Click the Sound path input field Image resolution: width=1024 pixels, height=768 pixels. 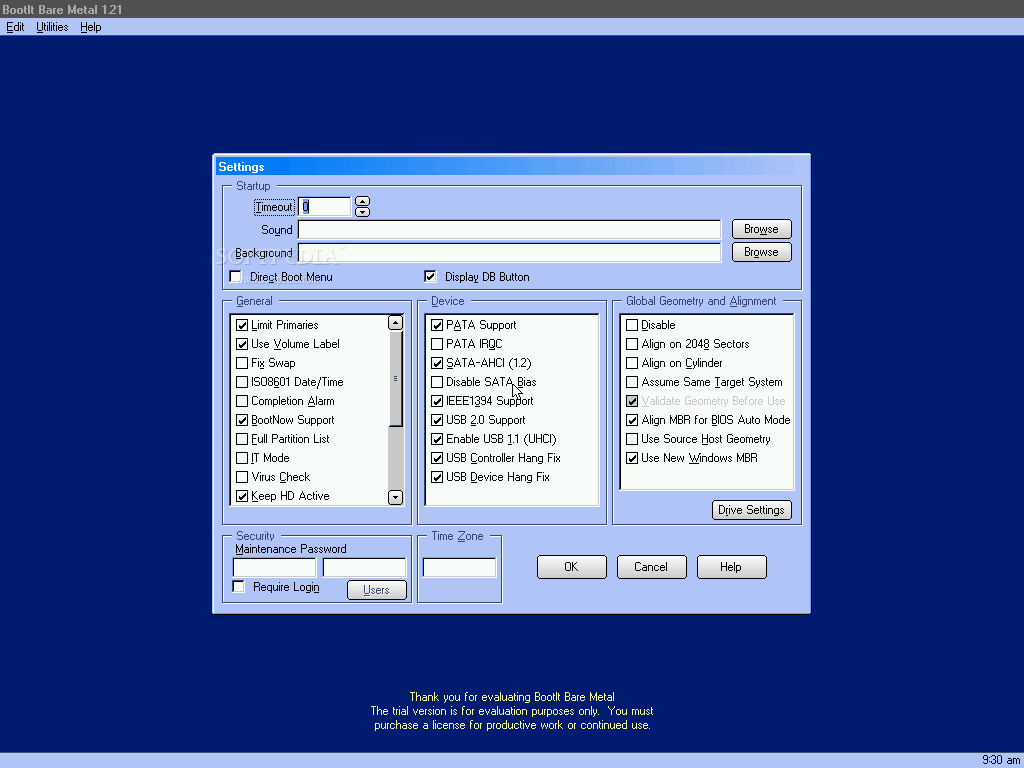tap(509, 230)
